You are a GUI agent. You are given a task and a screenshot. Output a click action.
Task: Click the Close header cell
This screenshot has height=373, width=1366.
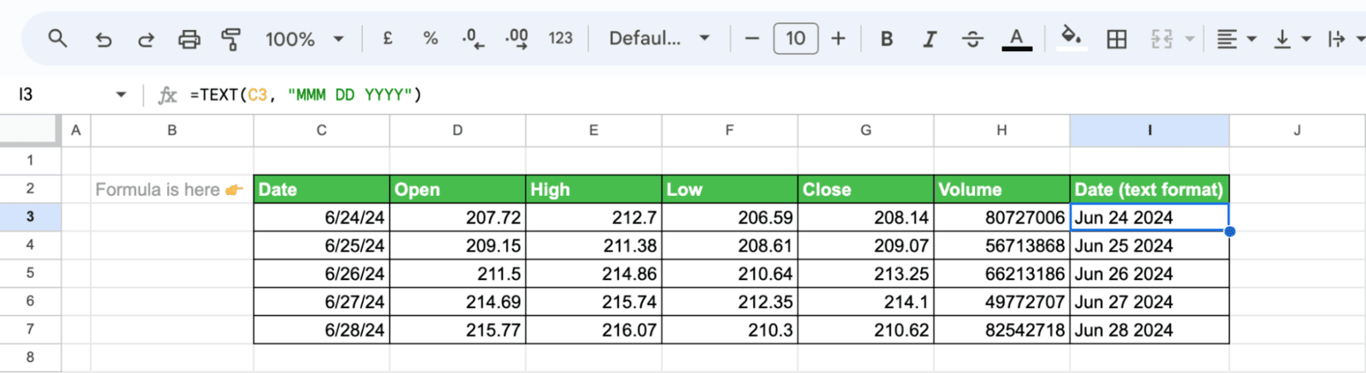866,189
